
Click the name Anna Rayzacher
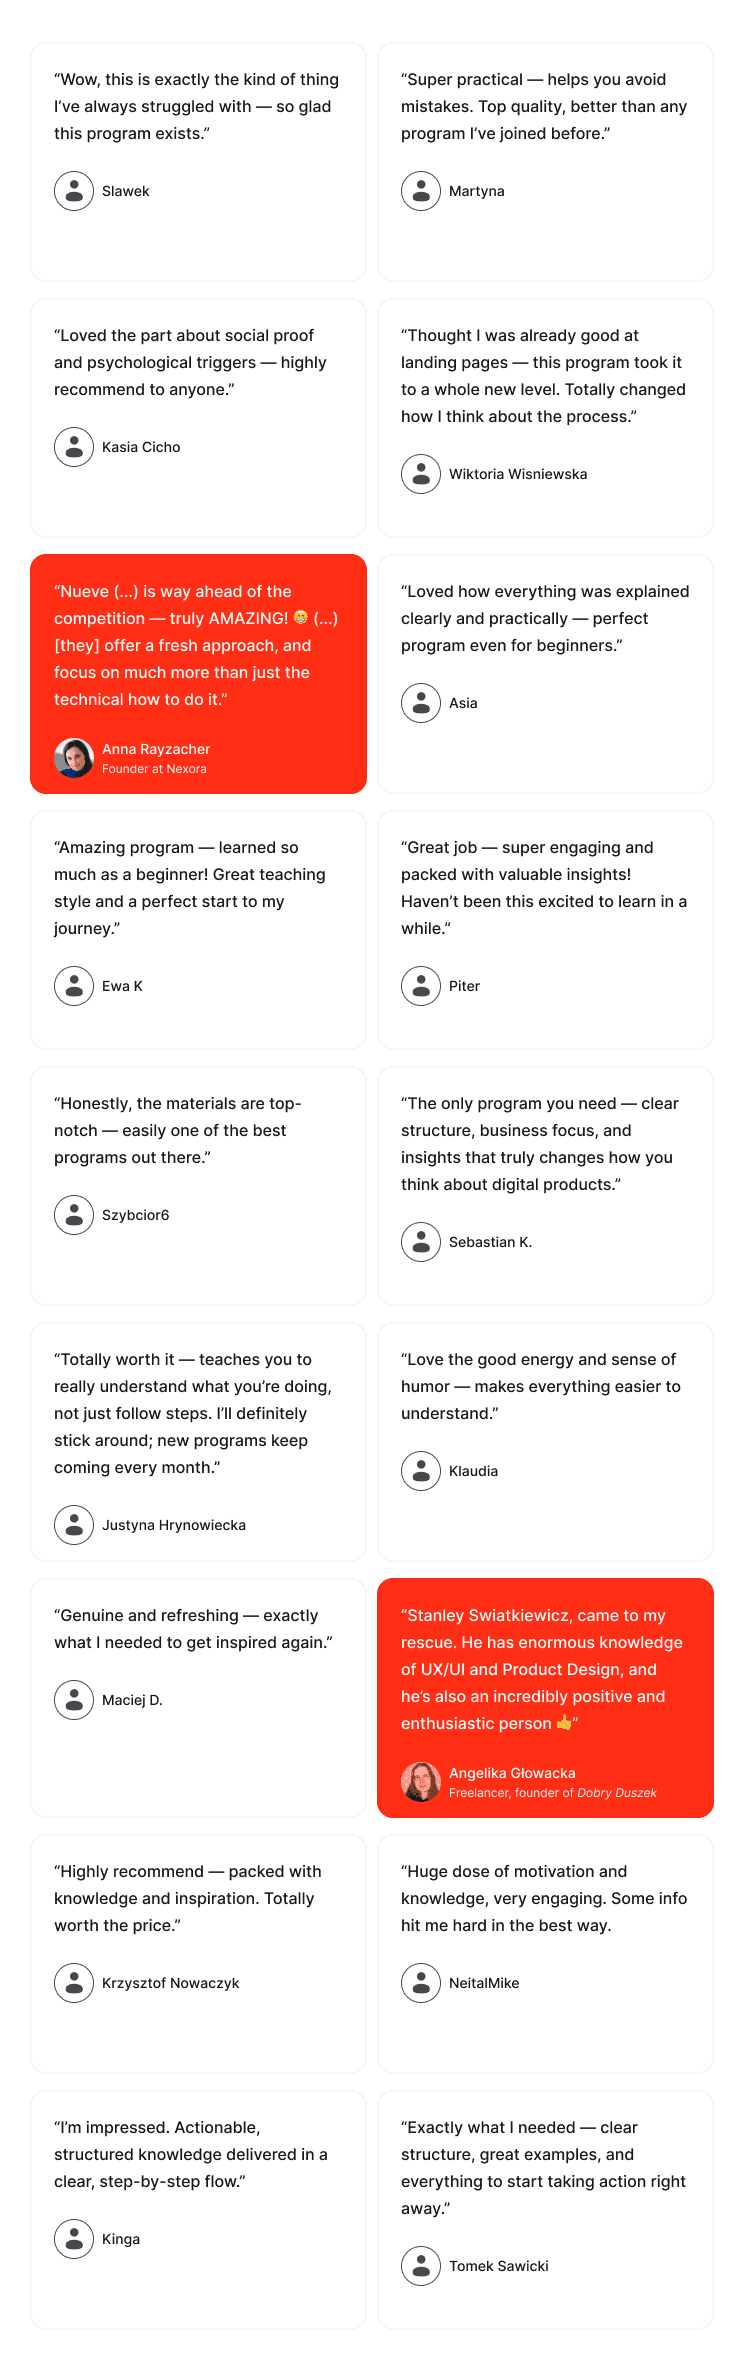(x=156, y=749)
